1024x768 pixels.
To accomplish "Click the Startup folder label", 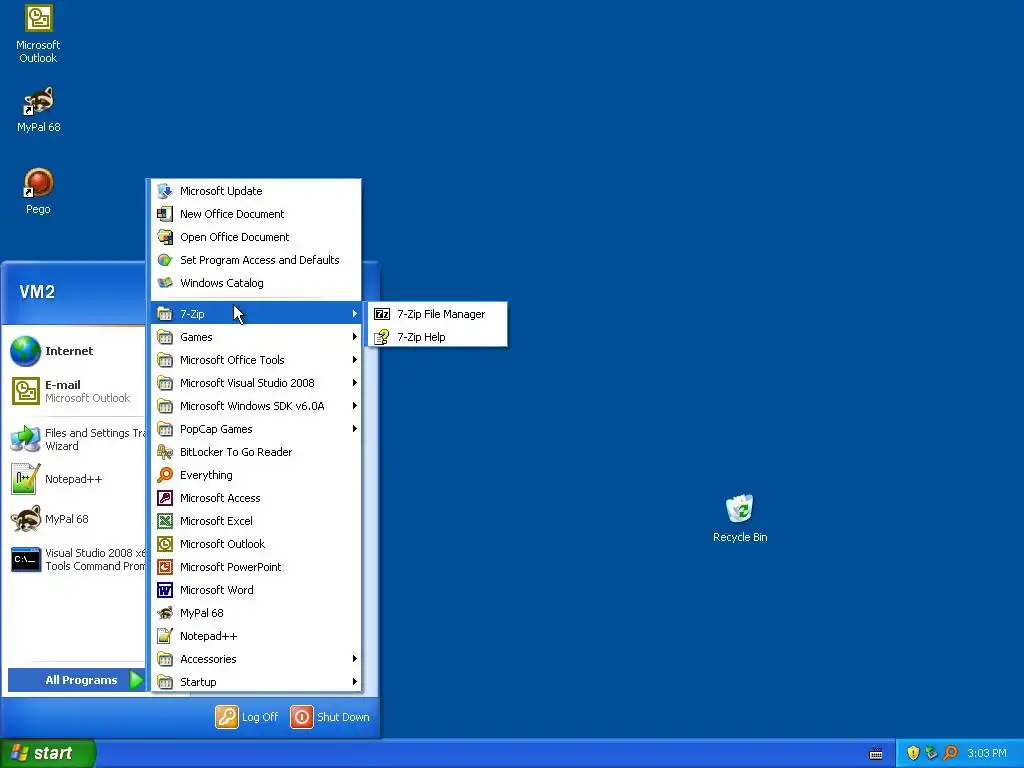I will click(199, 682).
